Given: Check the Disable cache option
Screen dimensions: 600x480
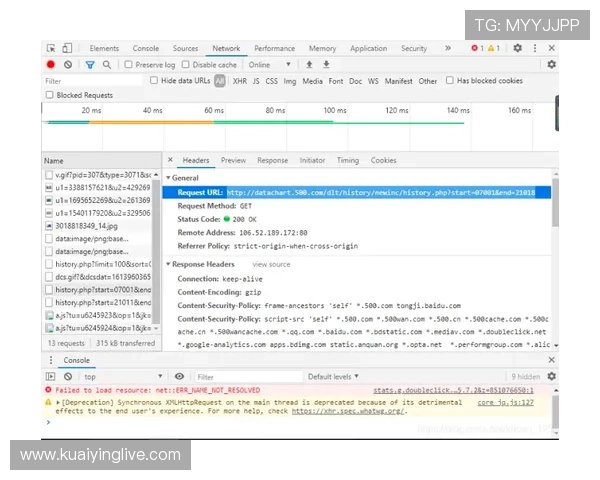Looking at the screenshot, I should [x=186, y=65].
